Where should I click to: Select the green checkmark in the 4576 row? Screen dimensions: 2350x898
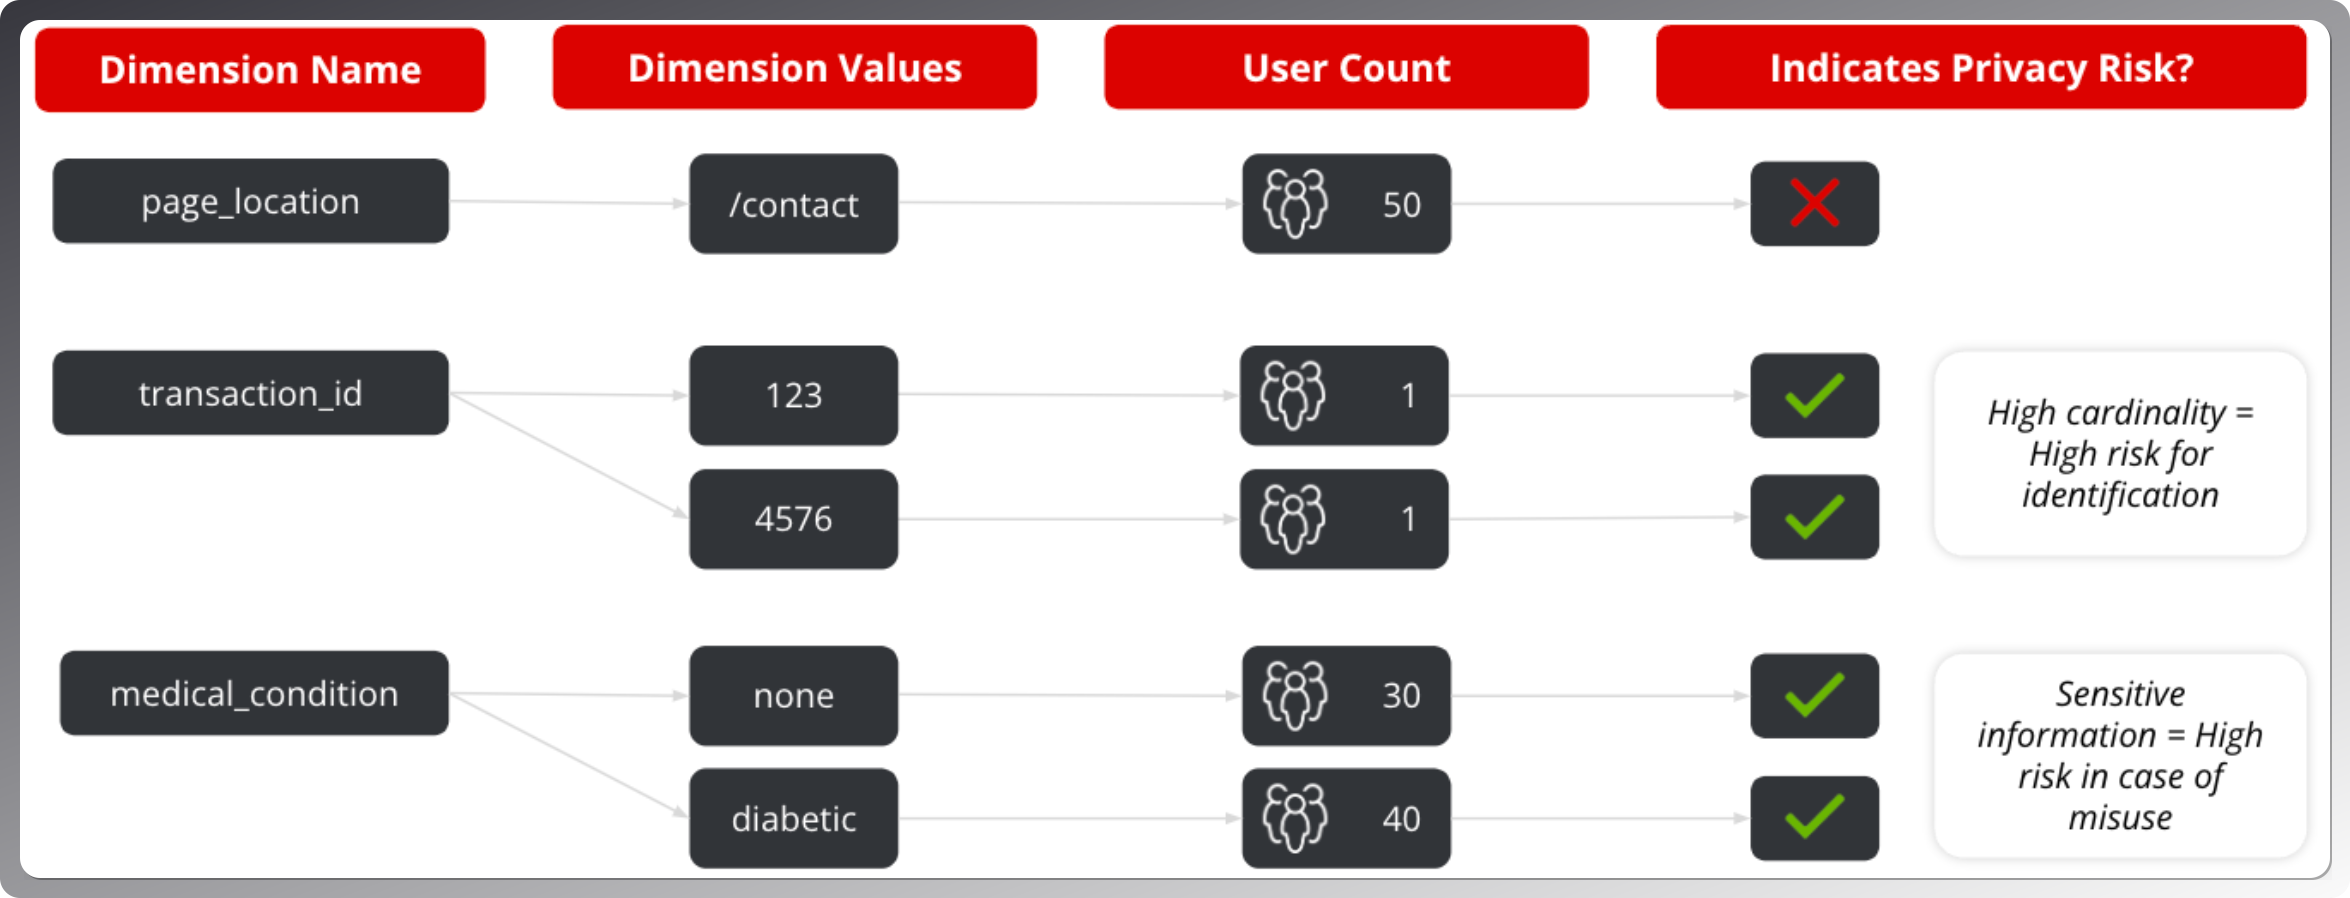click(1814, 517)
